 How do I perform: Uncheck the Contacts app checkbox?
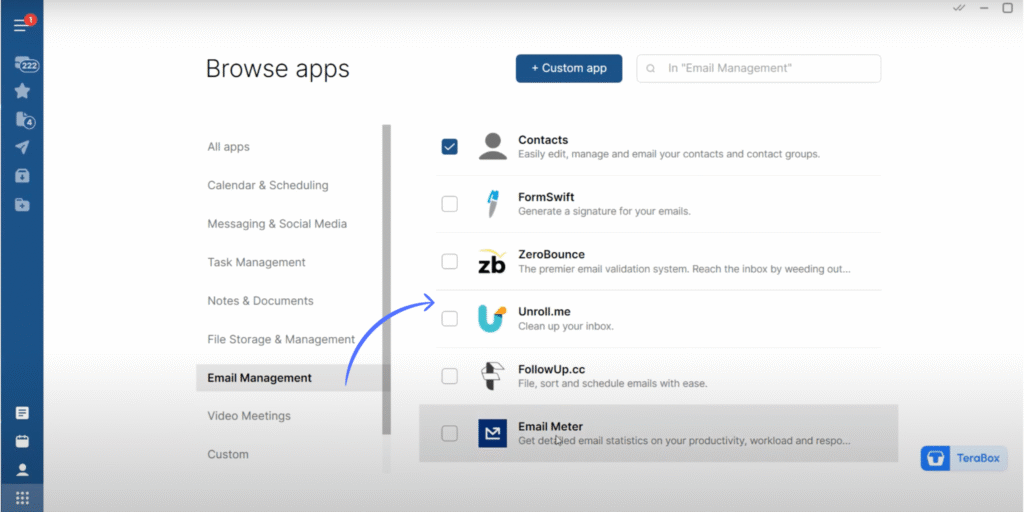pos(449,147)
